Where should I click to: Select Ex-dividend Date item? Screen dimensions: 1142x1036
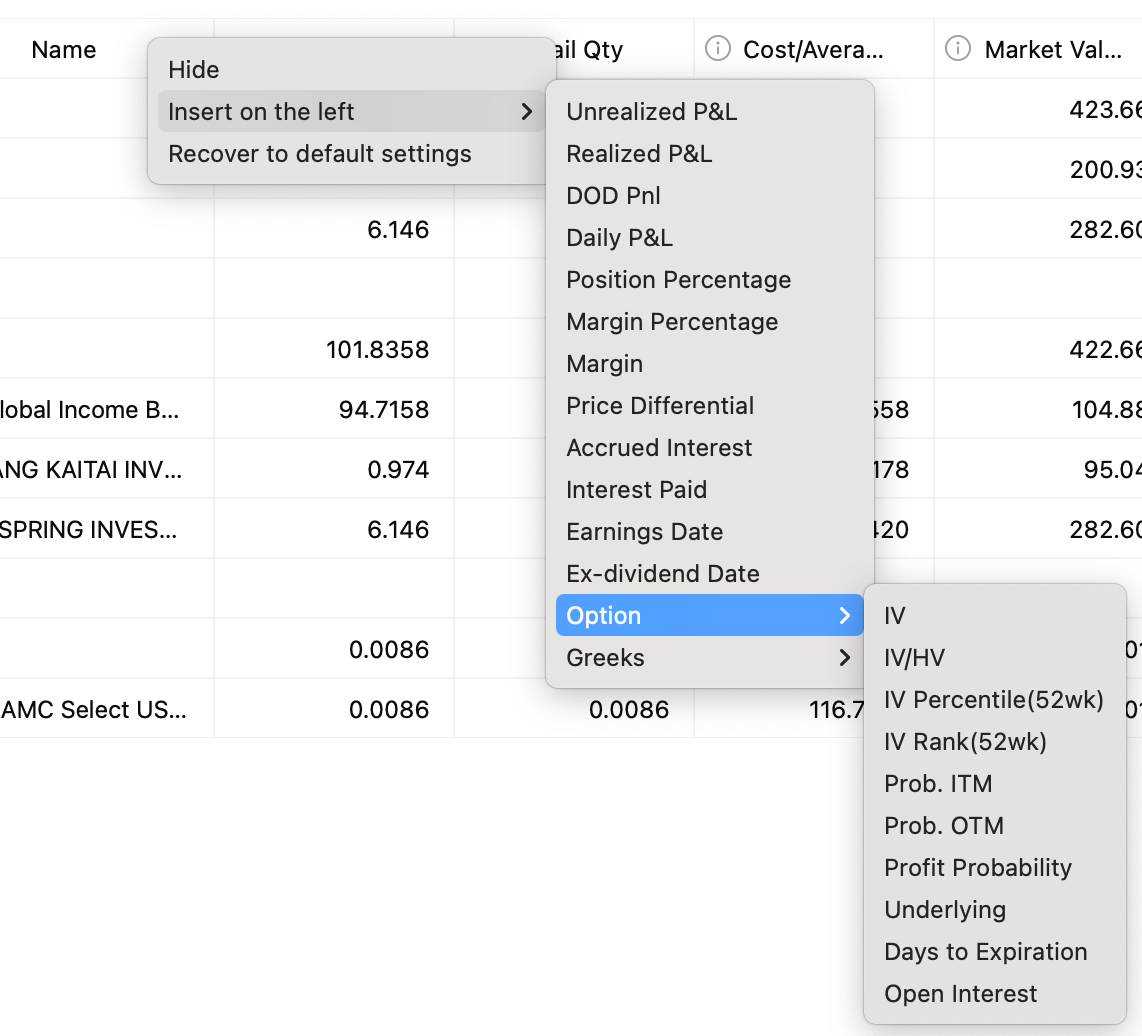click(x=663, y=574)
